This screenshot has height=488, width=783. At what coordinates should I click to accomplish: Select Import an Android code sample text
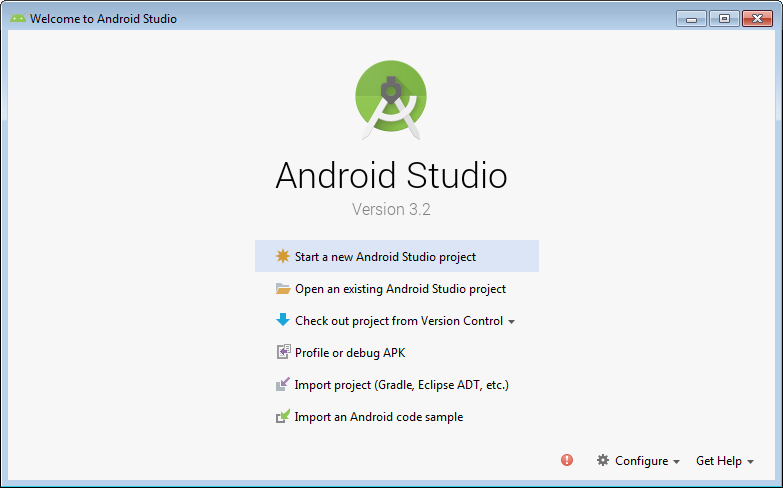point(379,417)
